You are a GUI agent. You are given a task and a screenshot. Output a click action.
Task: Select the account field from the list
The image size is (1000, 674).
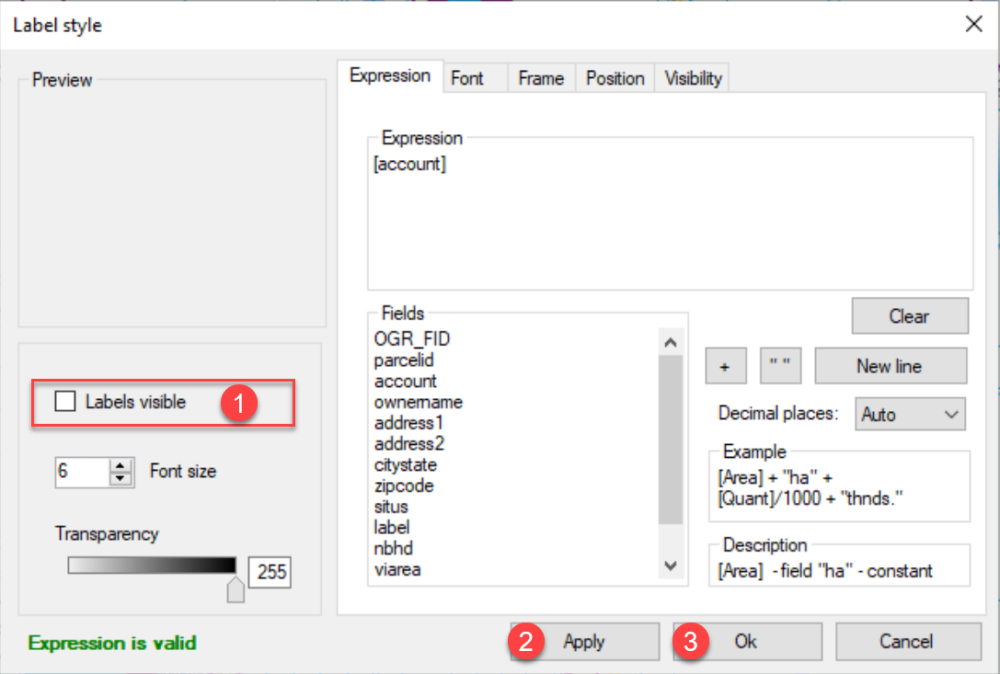(x=405, y=381)
